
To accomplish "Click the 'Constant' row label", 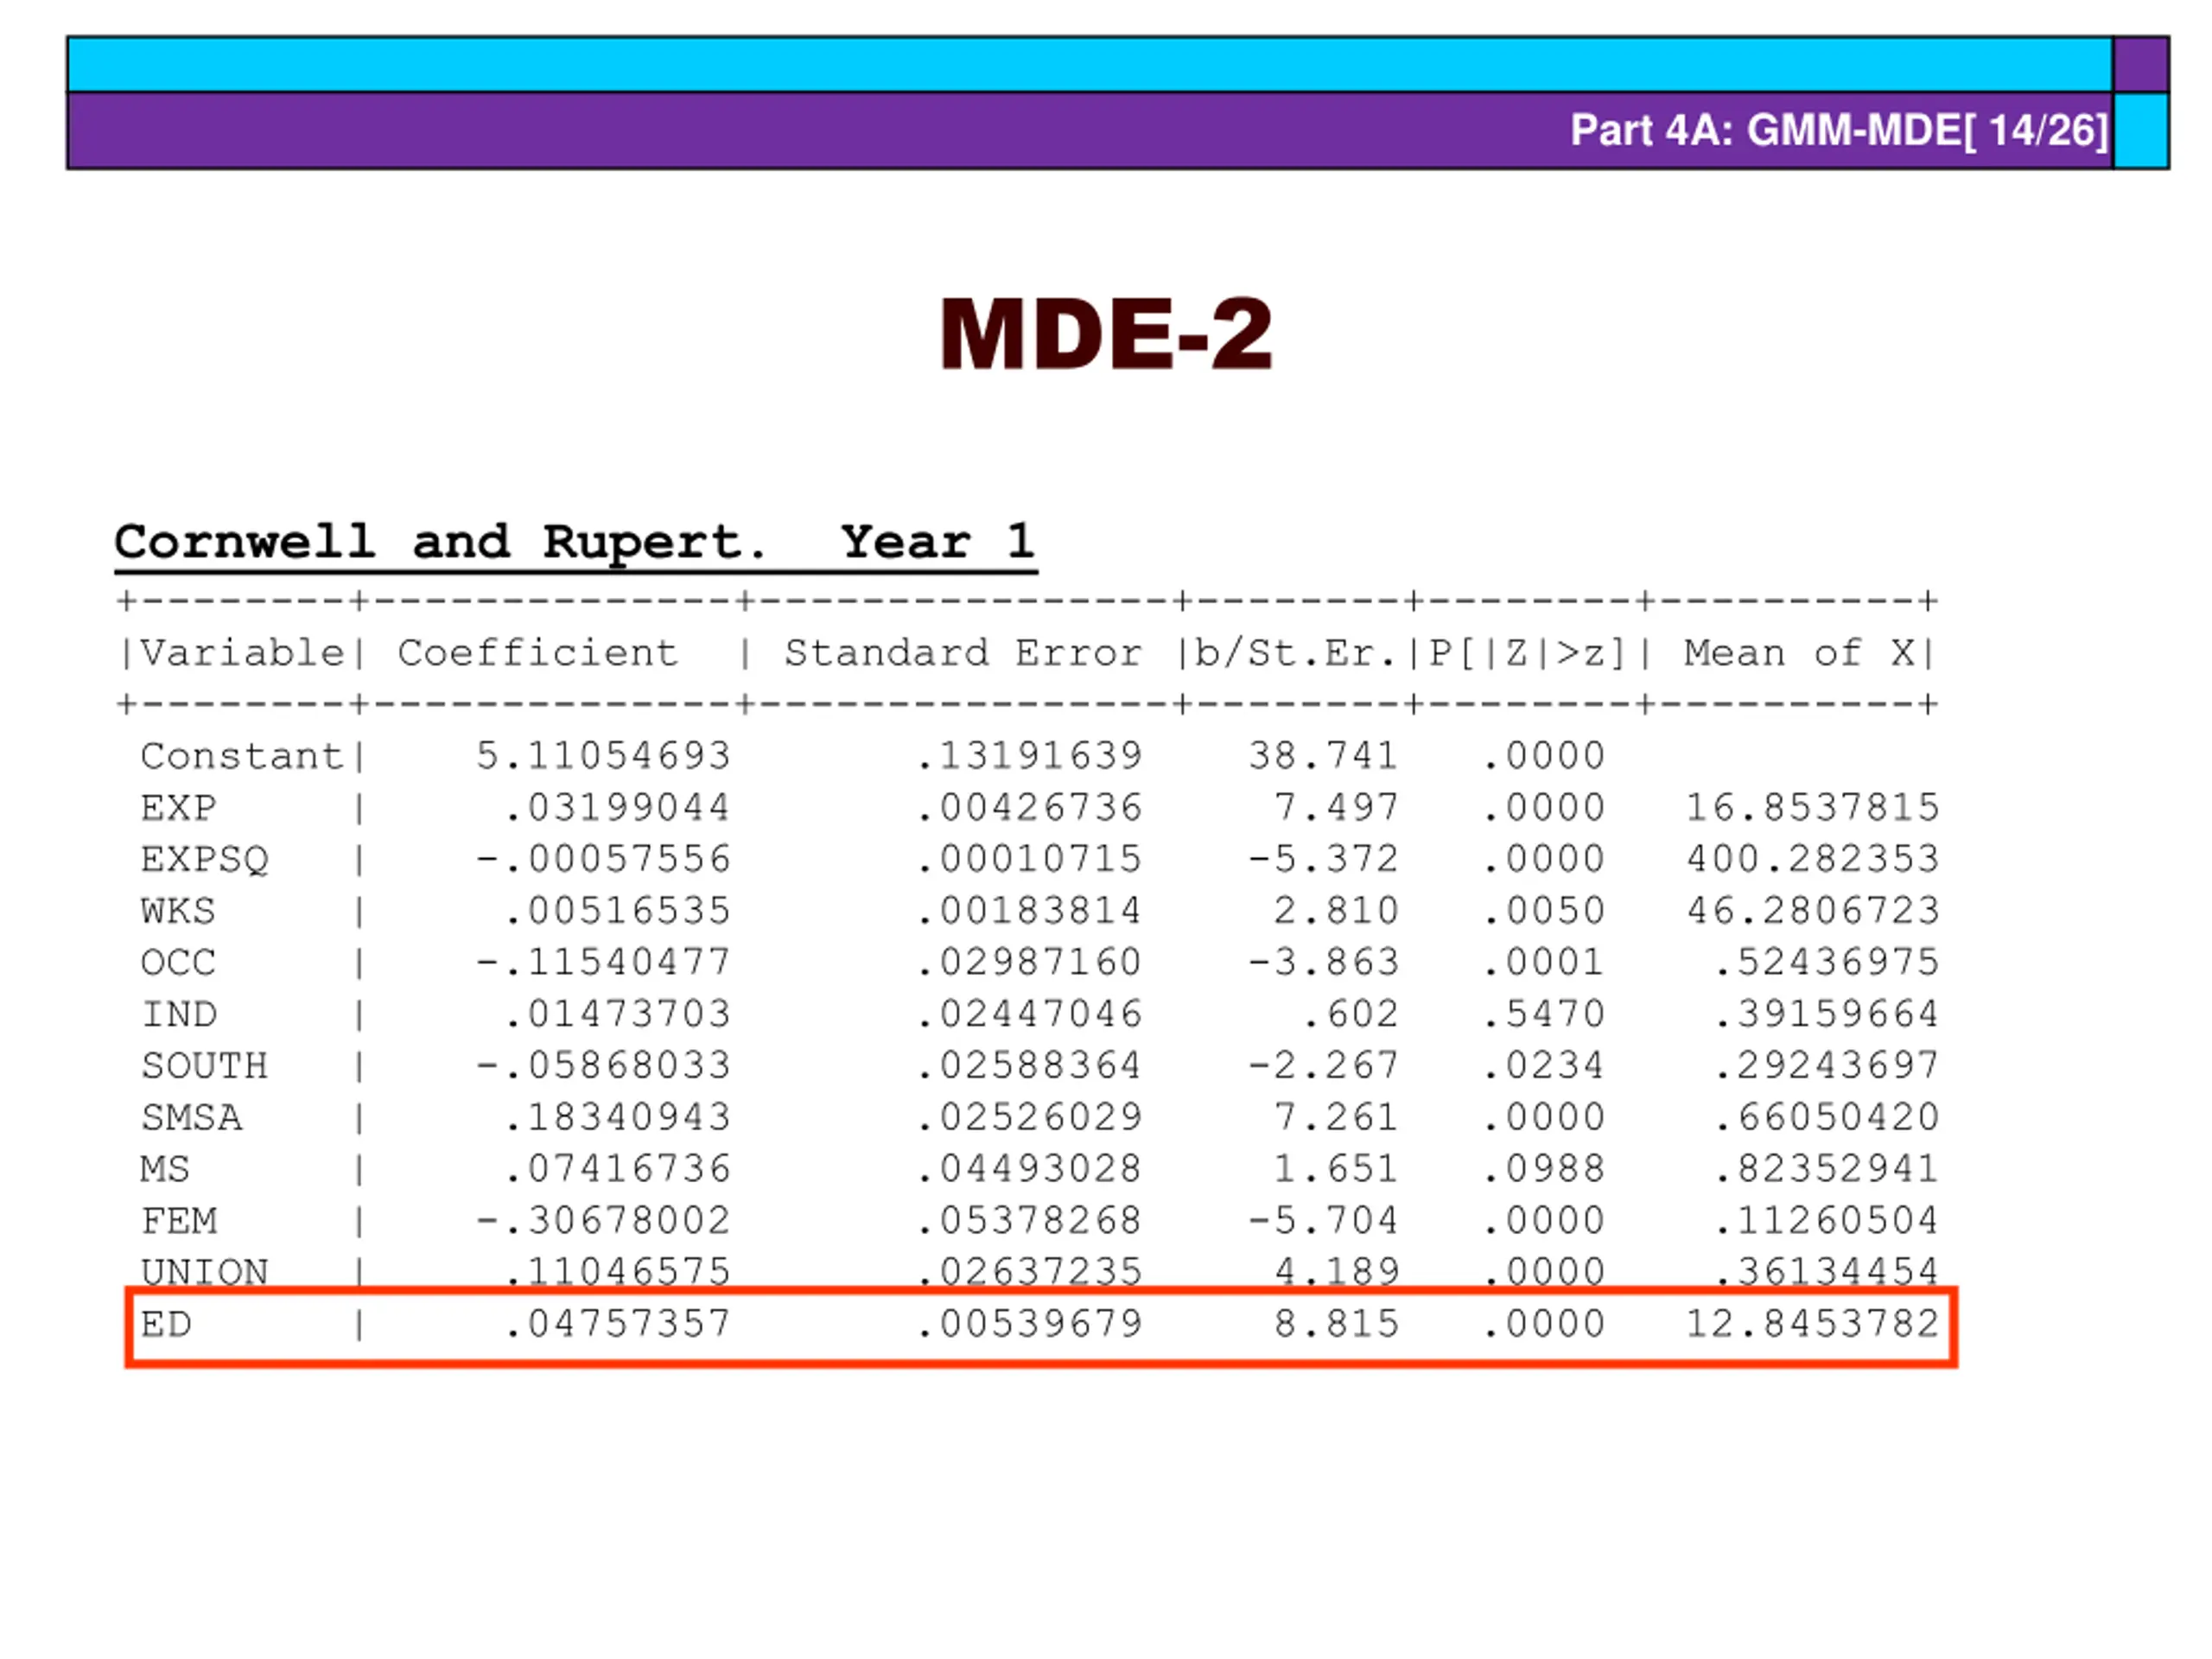I will [242, 756].
